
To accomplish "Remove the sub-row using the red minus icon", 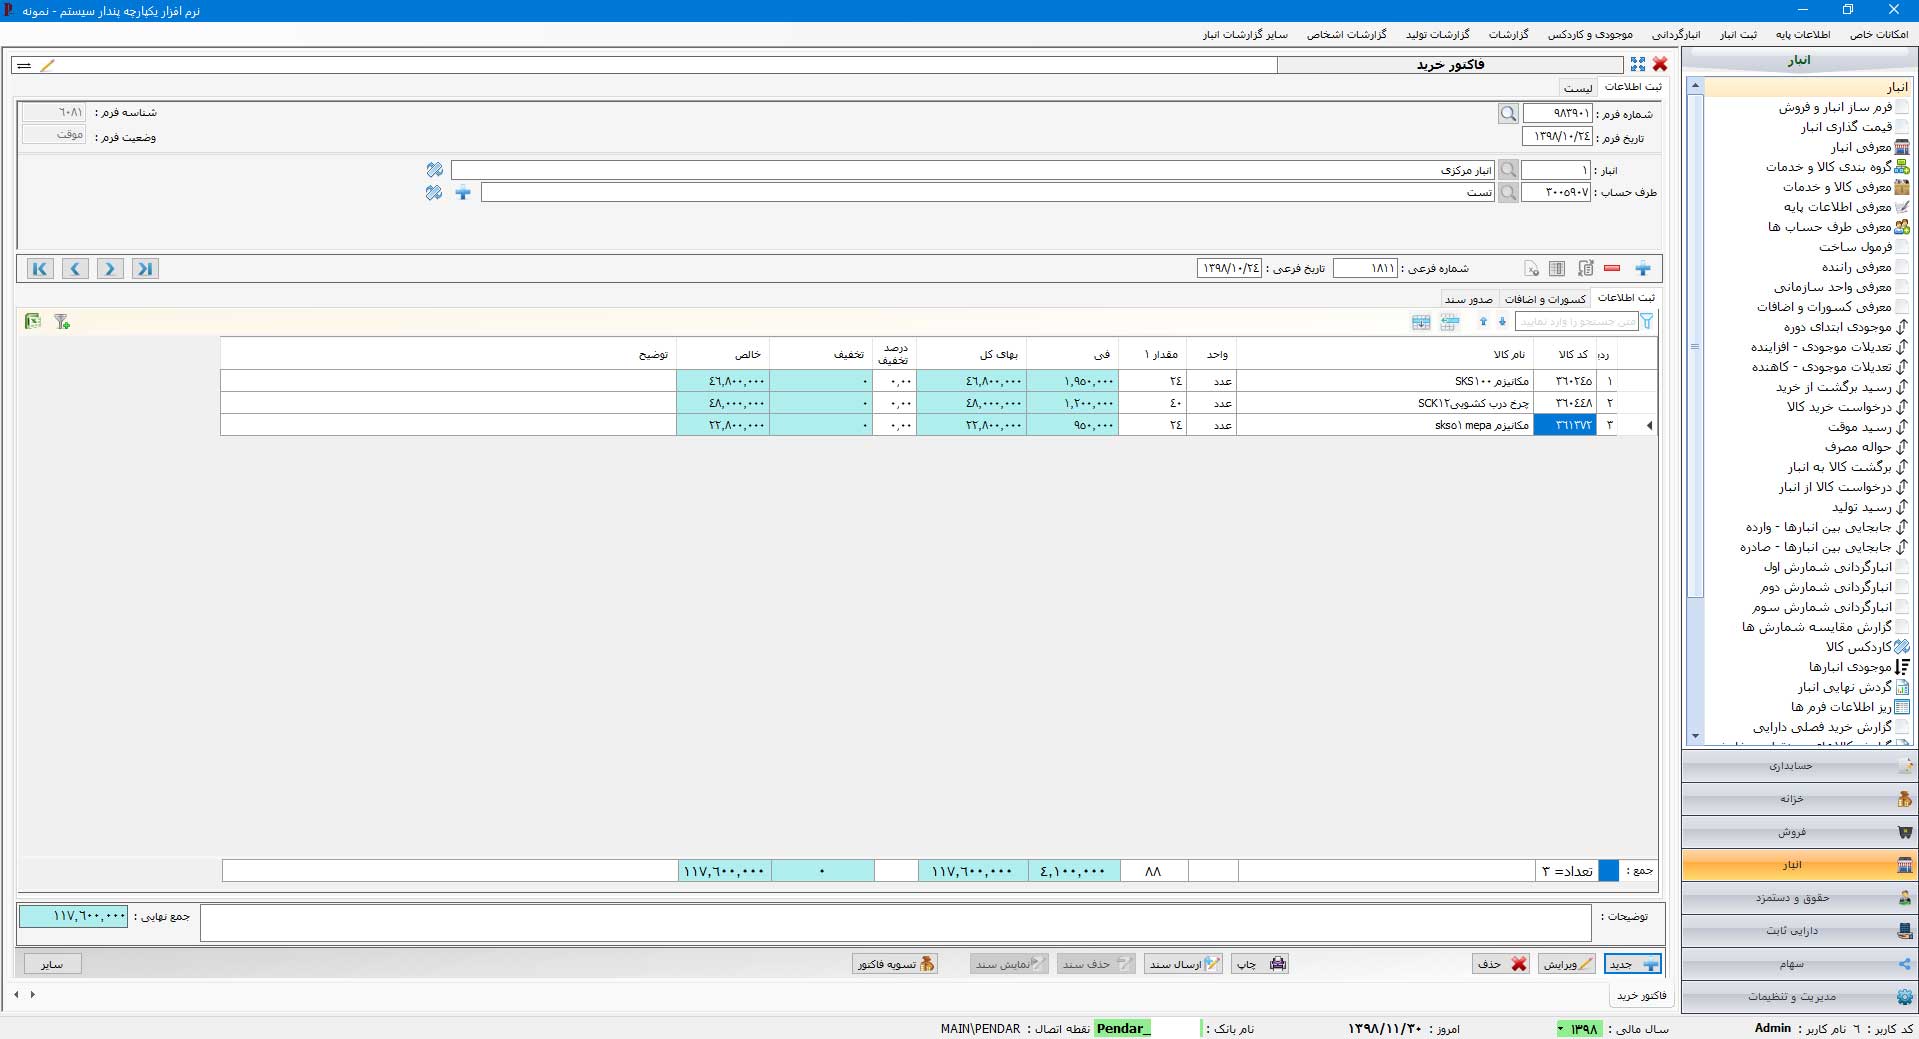I will tap(1612, 268).
